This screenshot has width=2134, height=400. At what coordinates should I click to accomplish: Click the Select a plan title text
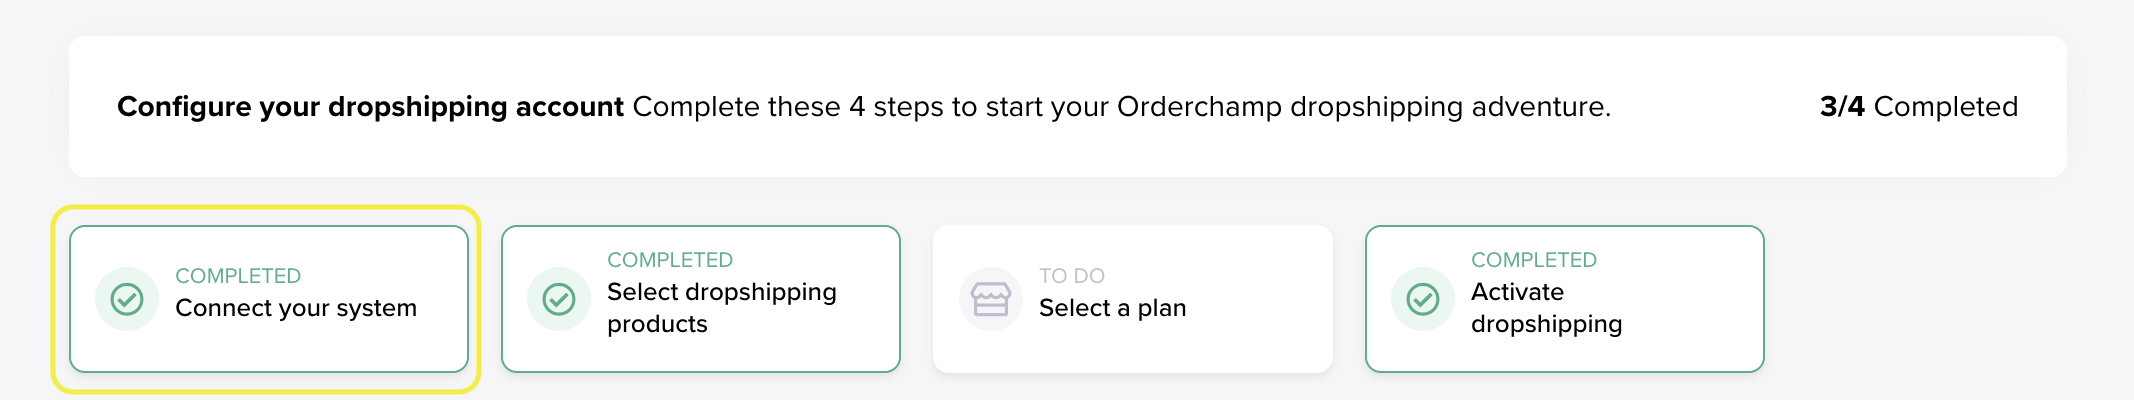1113,308
